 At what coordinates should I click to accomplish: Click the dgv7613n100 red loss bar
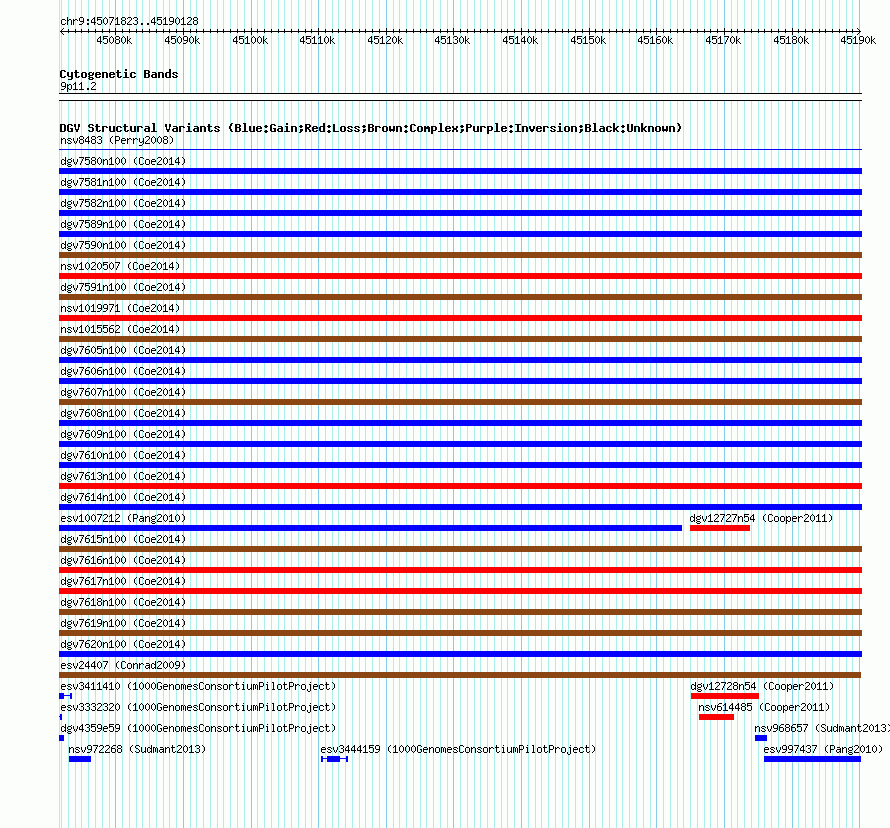[460, 486]
